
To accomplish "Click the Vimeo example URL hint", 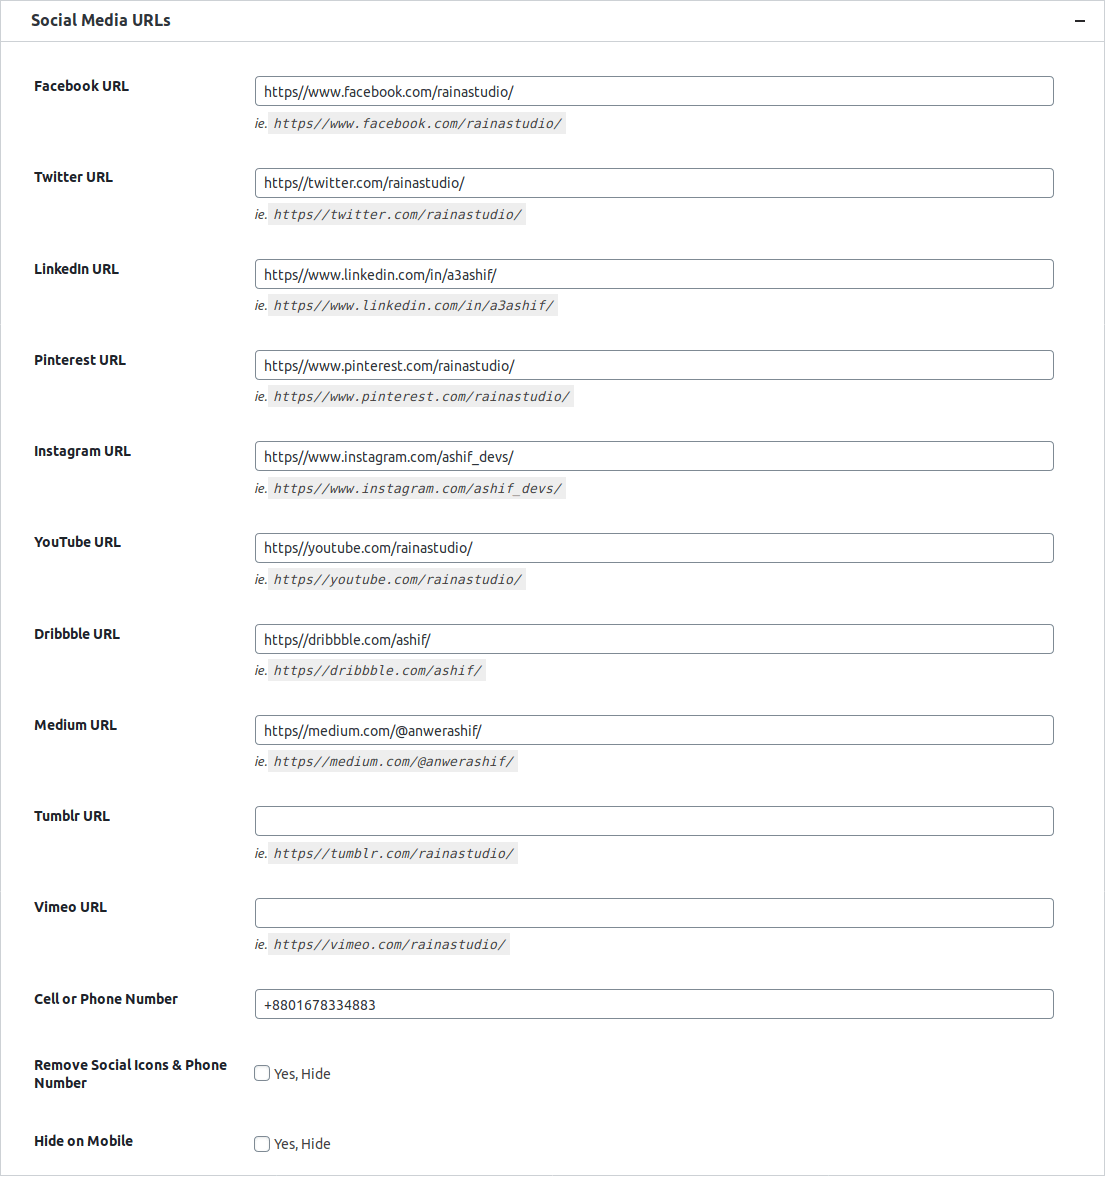I will (390, 944).
